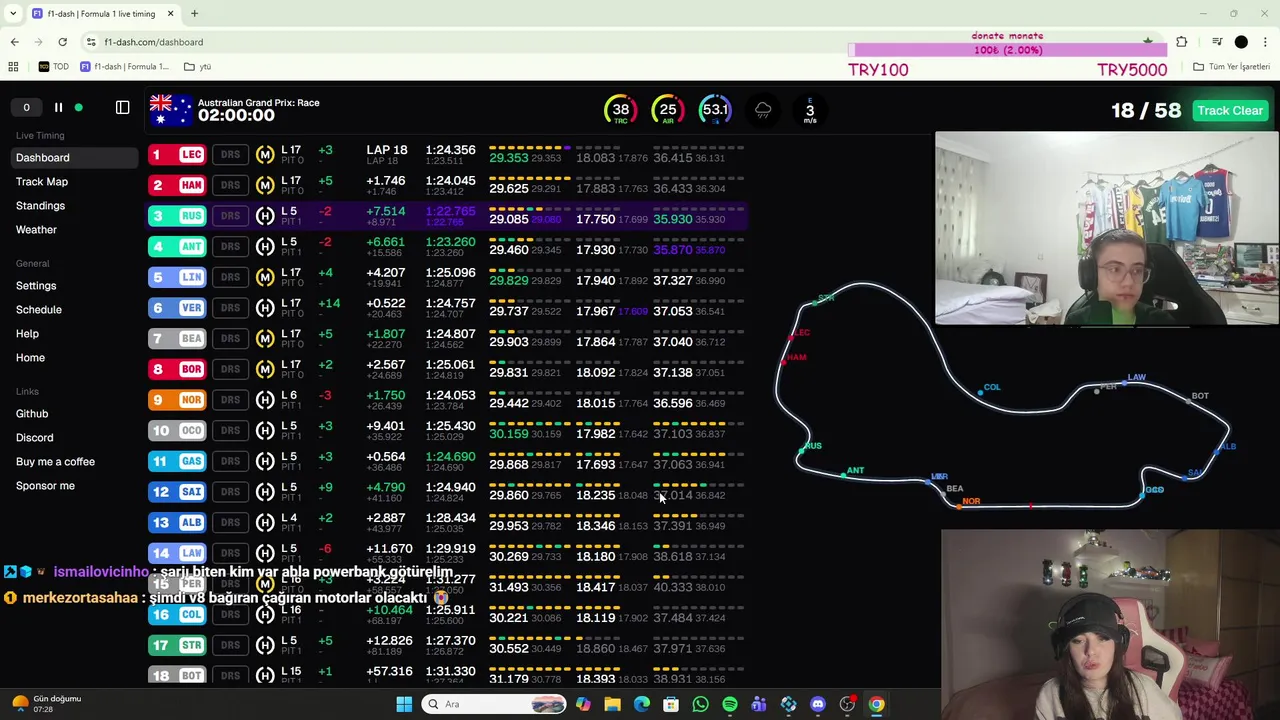Click the DRS indicator in BEA's row
The height and width of the screenshot is (720, 1280).
click(230, 338)
